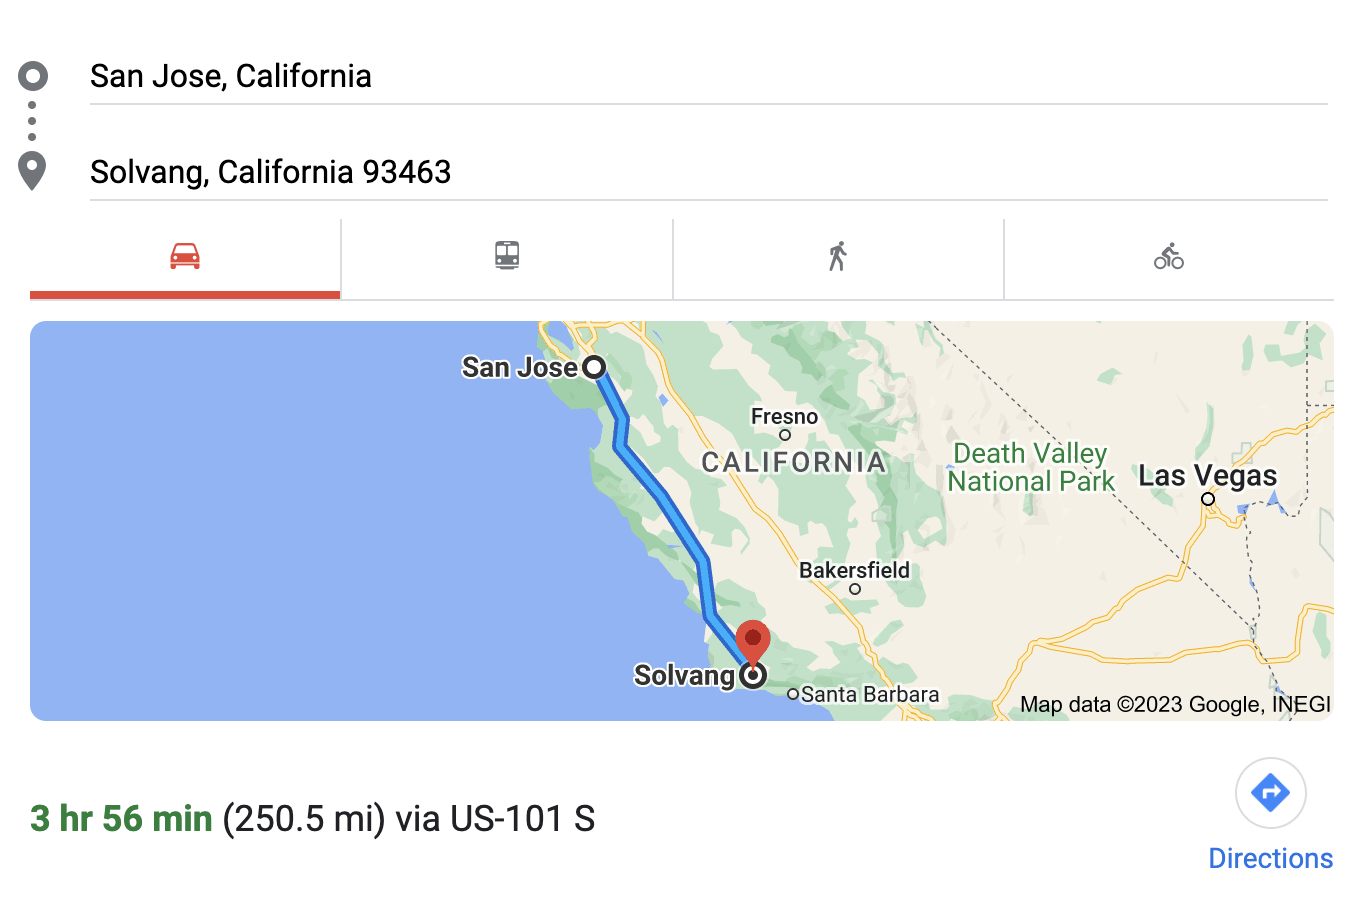Image resolution: width=1364 pixels, height=902 pixels.
Task: Select the bicycling travel mode
Action: pos(1168,257)
